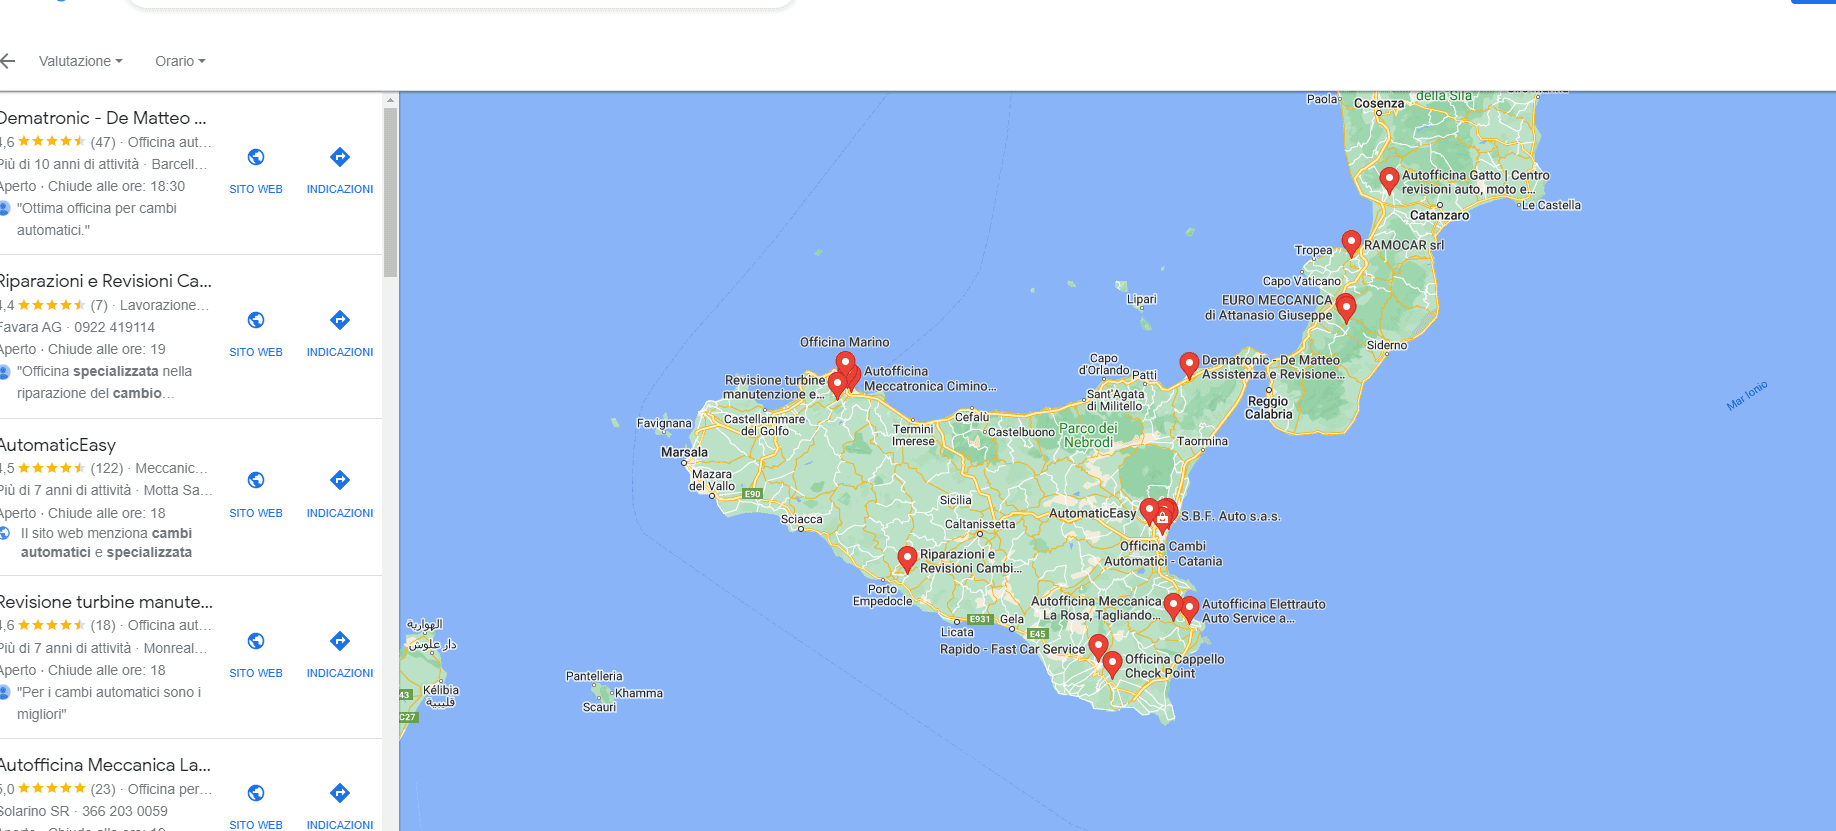This screenshot has width=1836, height=831.
Task: Click INDICAZIONI label for Revisione turbine
Action: 340,673
